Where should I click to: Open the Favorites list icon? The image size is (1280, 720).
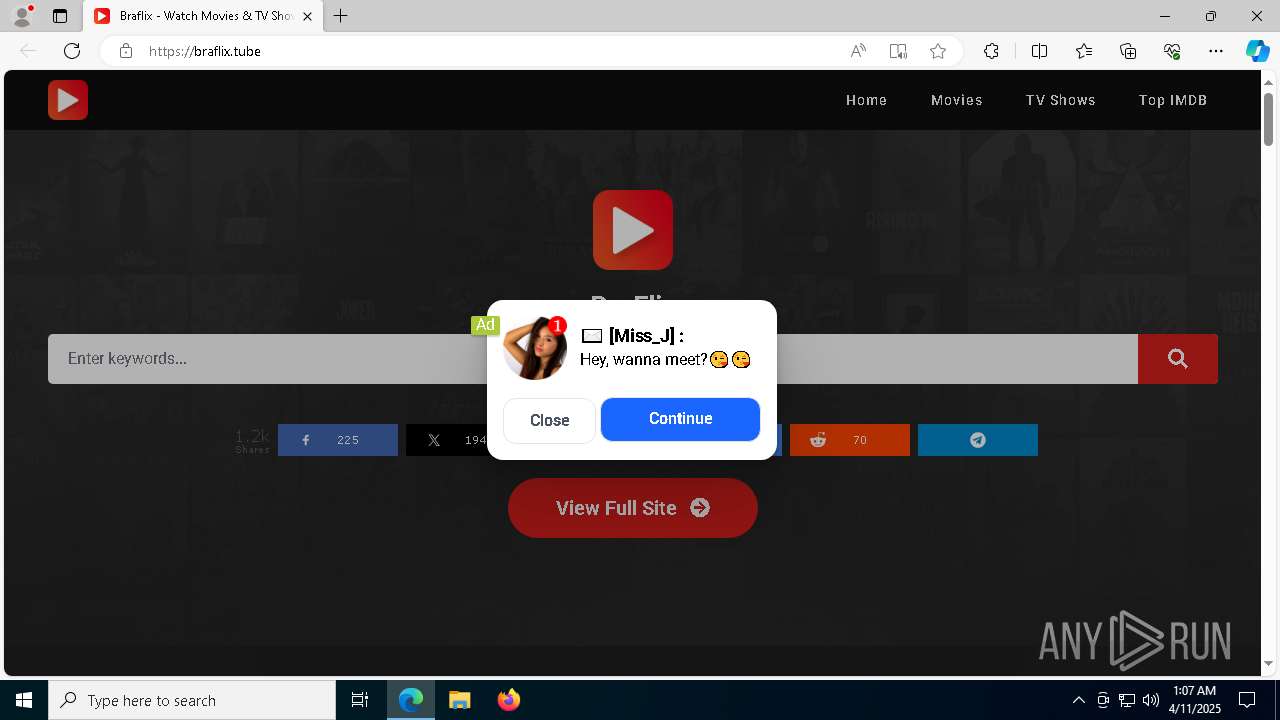tap(1084, 51)
